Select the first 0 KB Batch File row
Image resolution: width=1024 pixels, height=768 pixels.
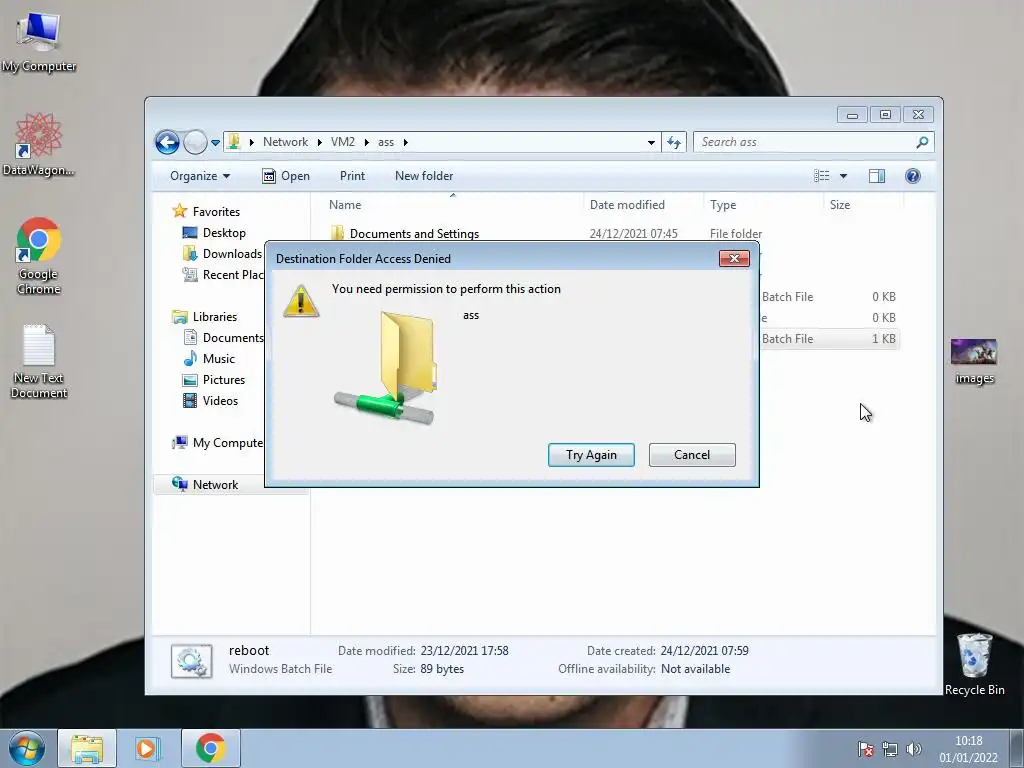click(829, 296)
